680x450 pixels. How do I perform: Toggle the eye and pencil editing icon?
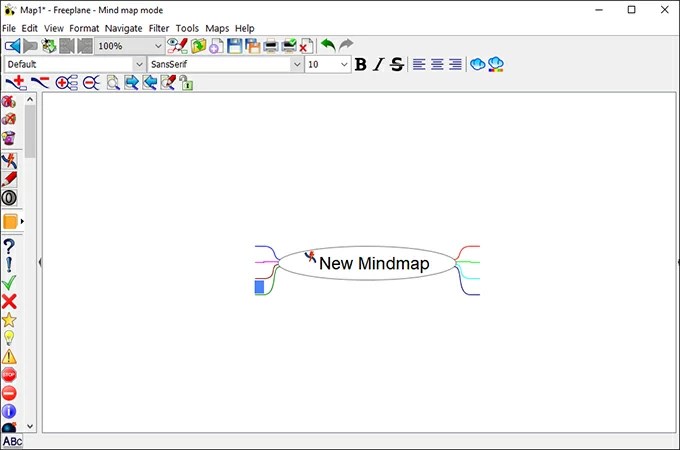pyautogui.click(x=178, y=46)
